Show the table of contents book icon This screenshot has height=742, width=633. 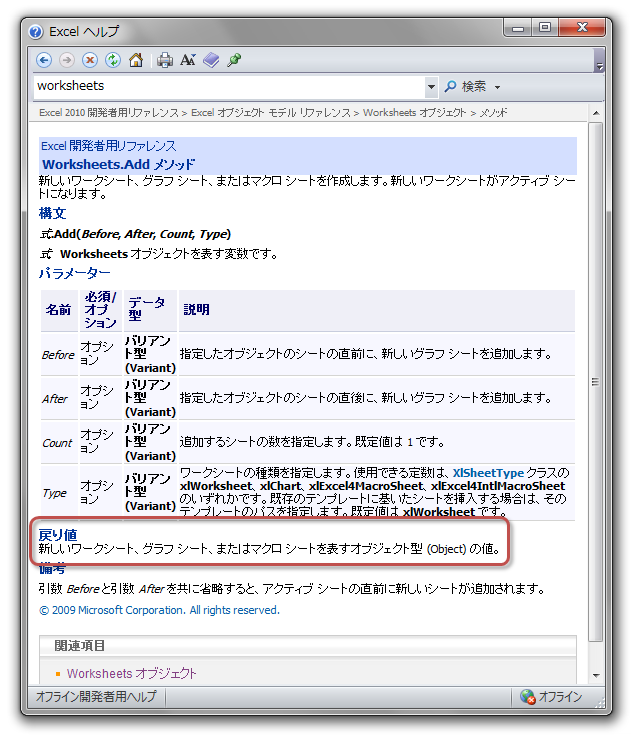click(211, 60)
